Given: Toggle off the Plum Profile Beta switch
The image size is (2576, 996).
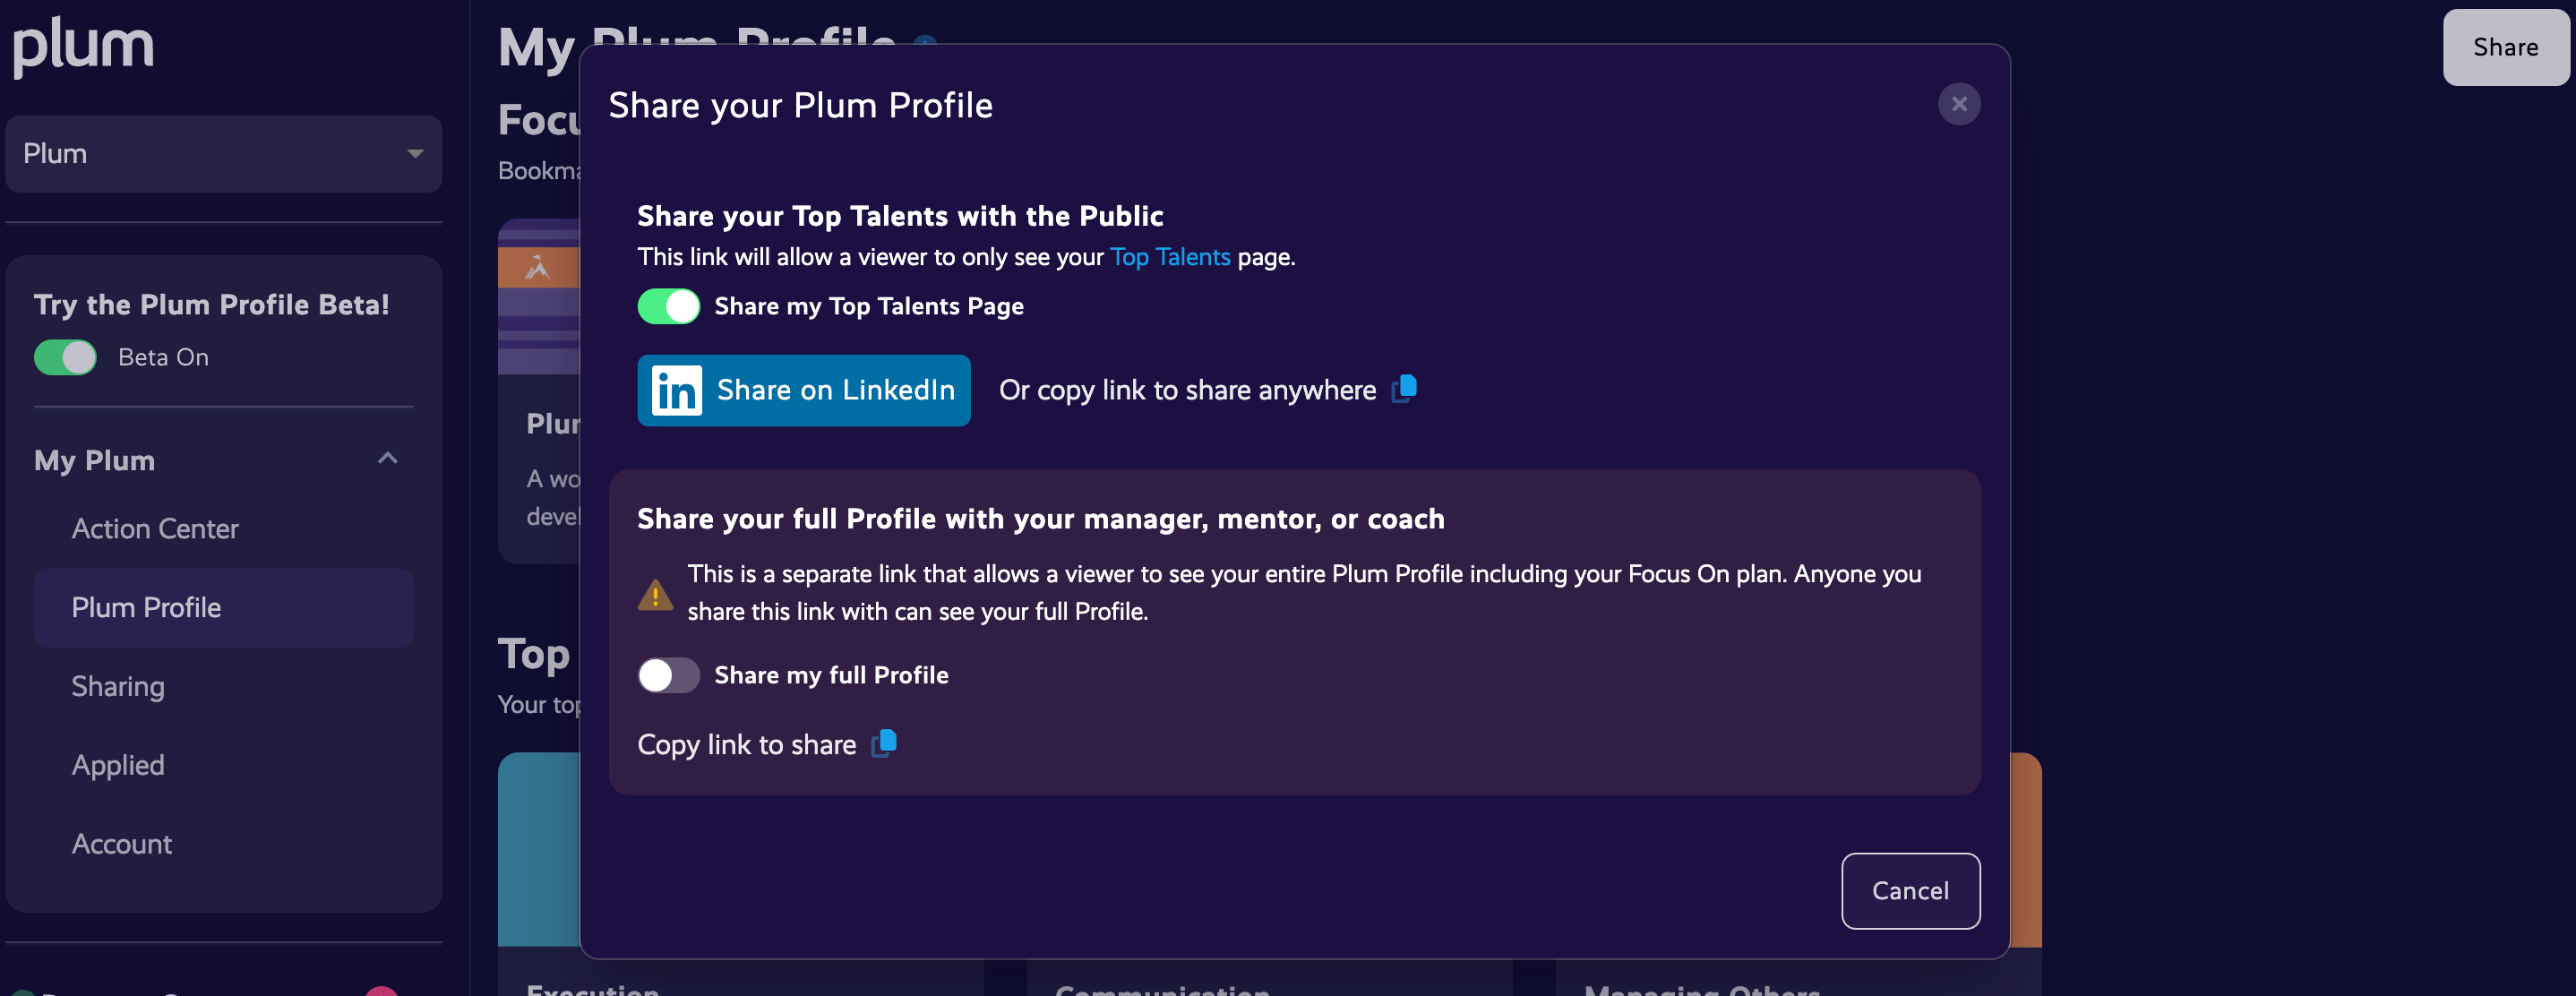Looking at the screenshot, I should click(x=64, y=357).
